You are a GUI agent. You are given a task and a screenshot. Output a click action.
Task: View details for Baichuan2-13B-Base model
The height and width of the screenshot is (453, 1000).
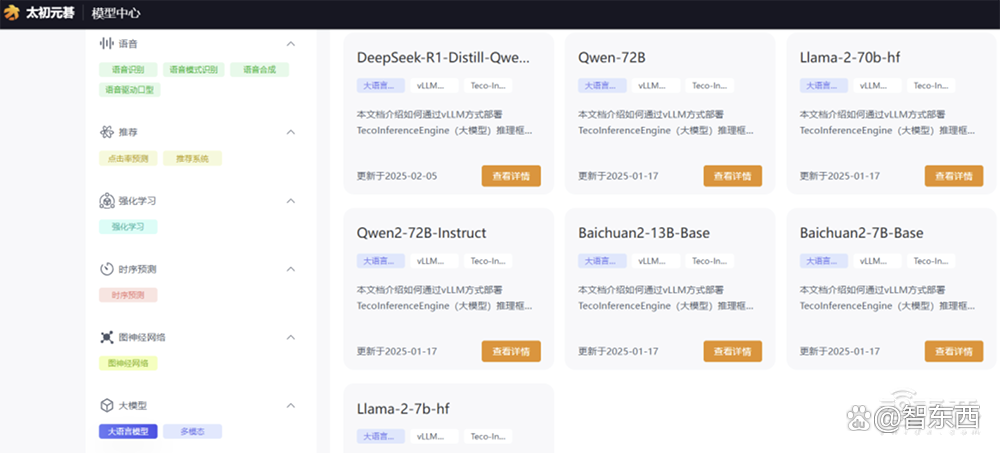click(733, 351)
